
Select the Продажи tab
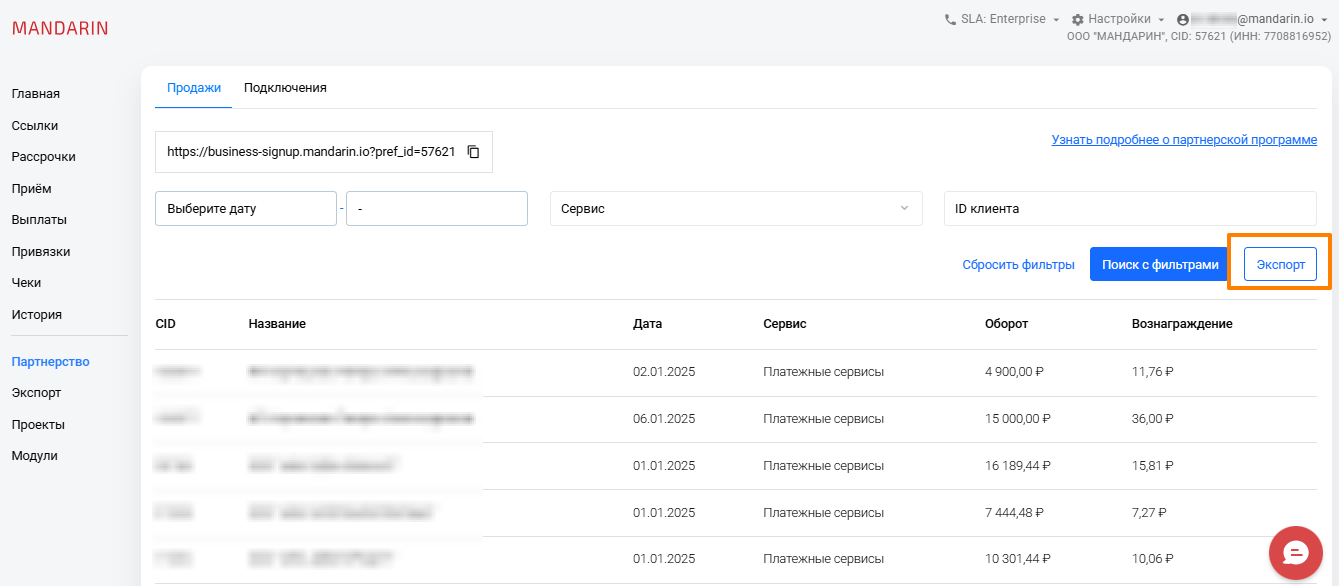[193, 88]
